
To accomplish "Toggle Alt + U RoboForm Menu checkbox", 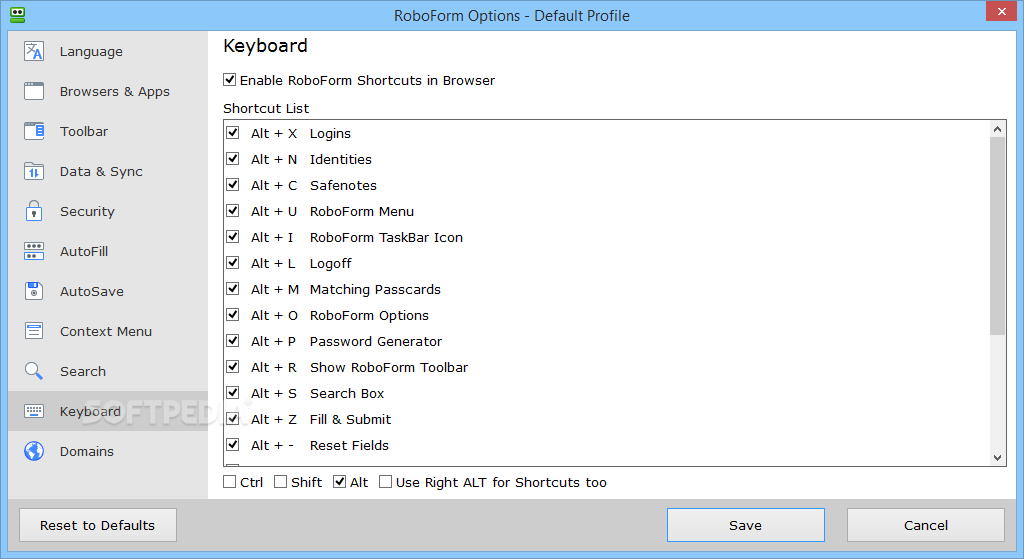I will coord(232,211).
